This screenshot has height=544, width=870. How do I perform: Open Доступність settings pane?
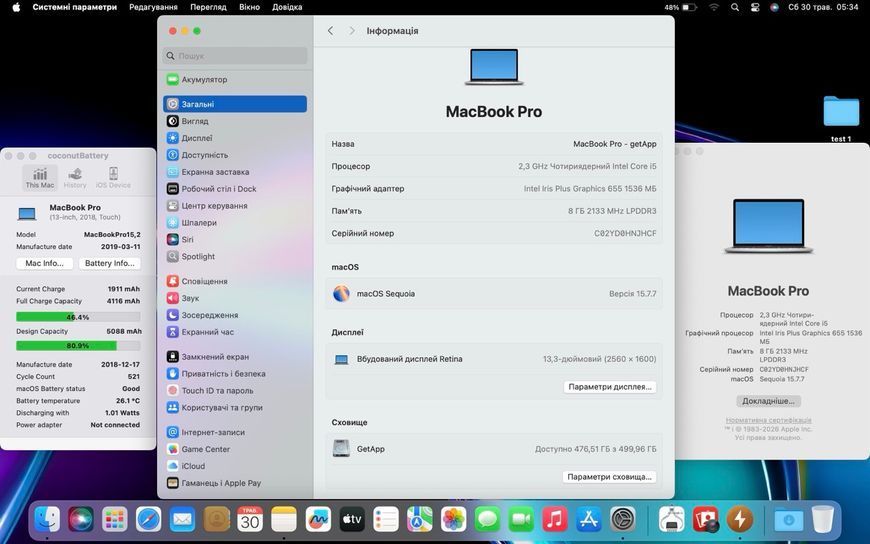[x=235, y=155]
